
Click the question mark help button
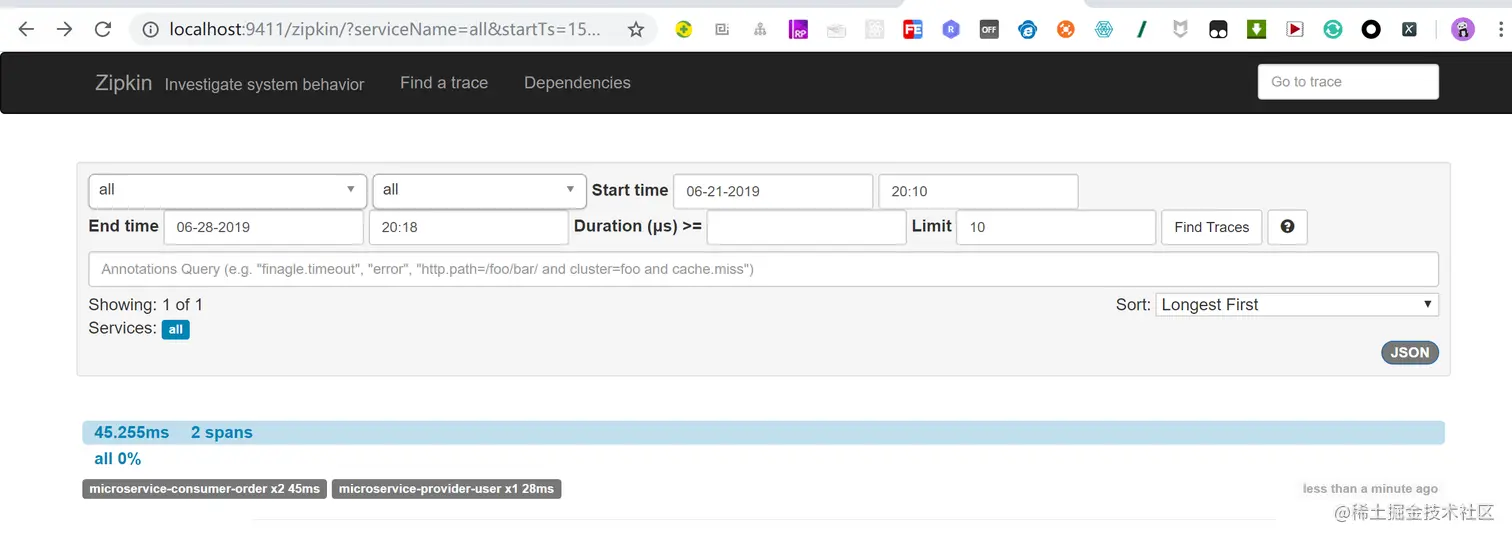coord(1287,227)
